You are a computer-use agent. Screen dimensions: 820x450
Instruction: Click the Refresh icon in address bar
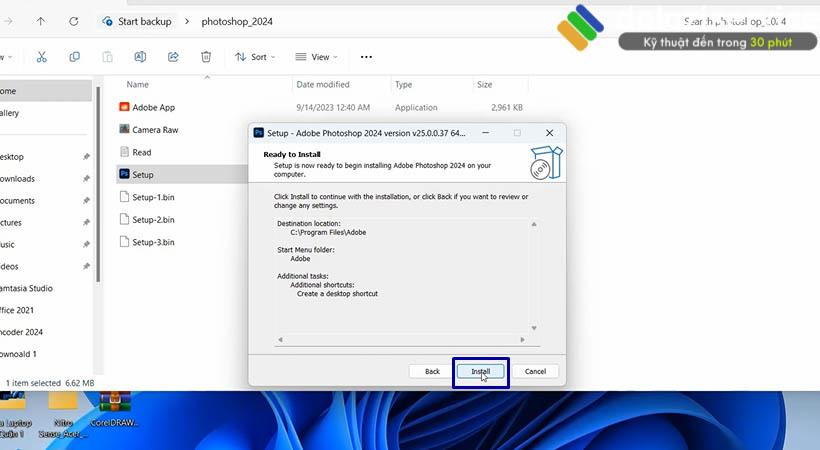pyautogui.click(x=74, y=21)
